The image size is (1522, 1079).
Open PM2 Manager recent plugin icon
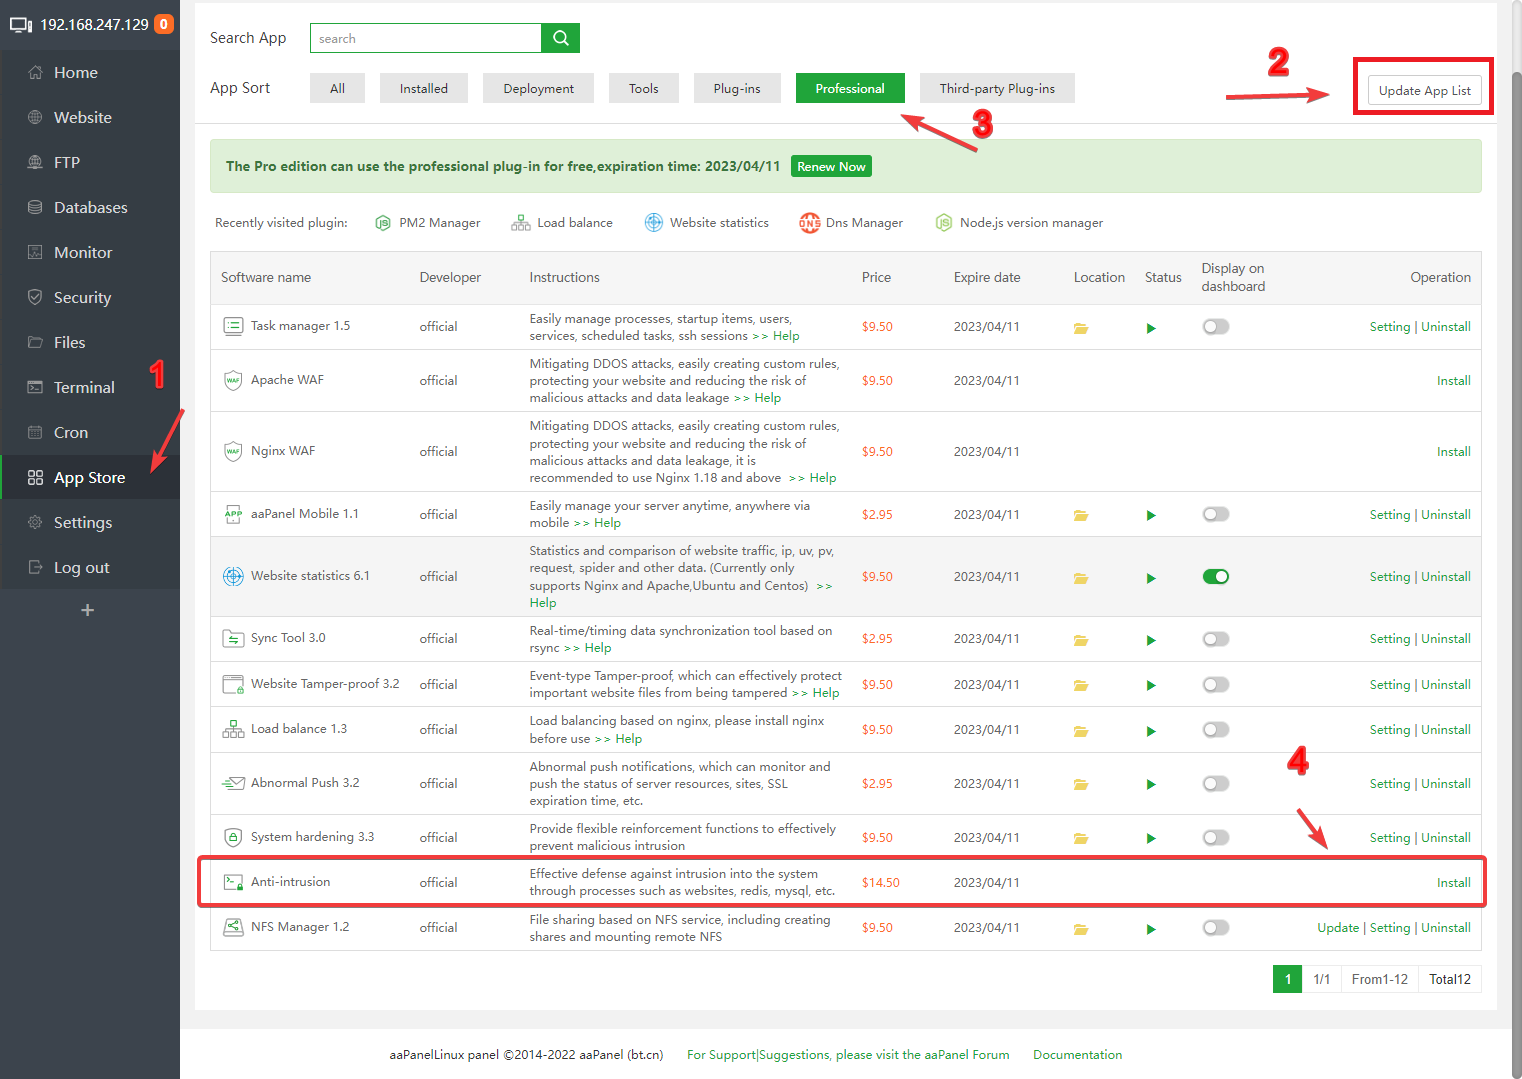[x=383, y=223]
